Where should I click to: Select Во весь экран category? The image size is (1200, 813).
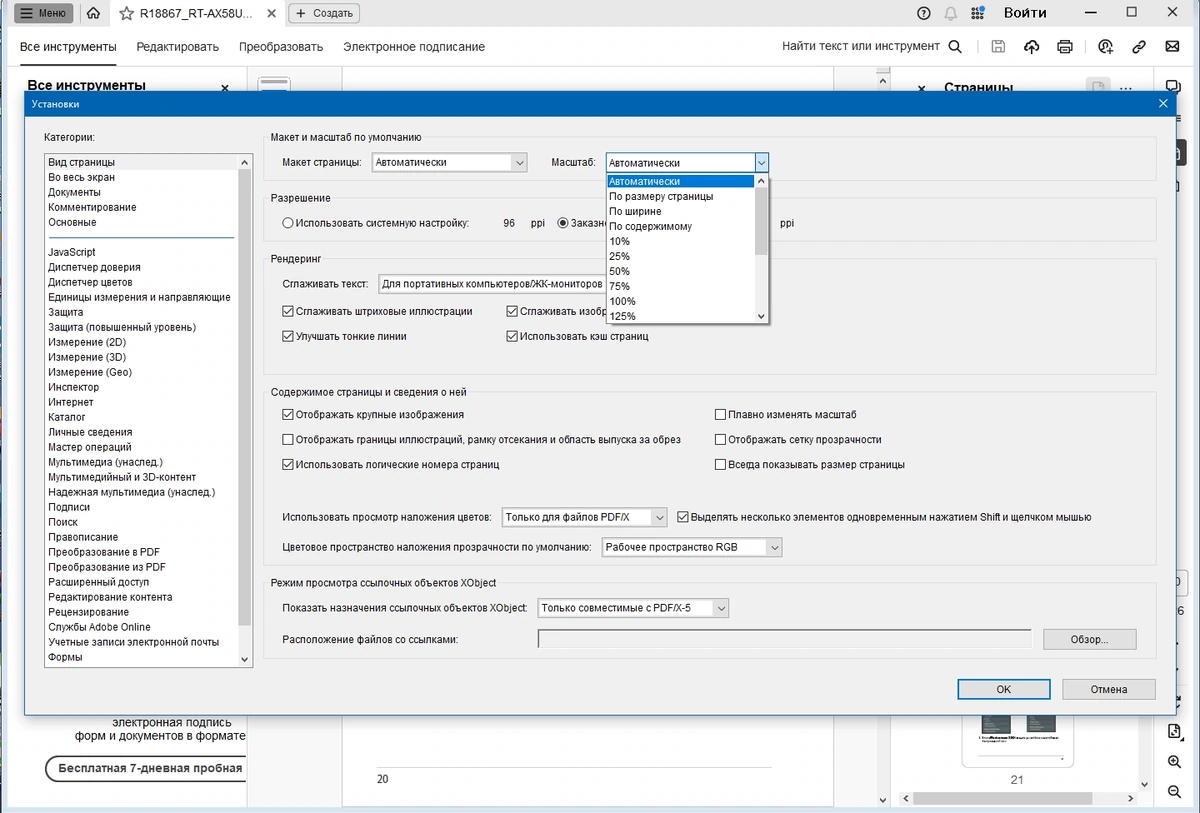[81, 177]
